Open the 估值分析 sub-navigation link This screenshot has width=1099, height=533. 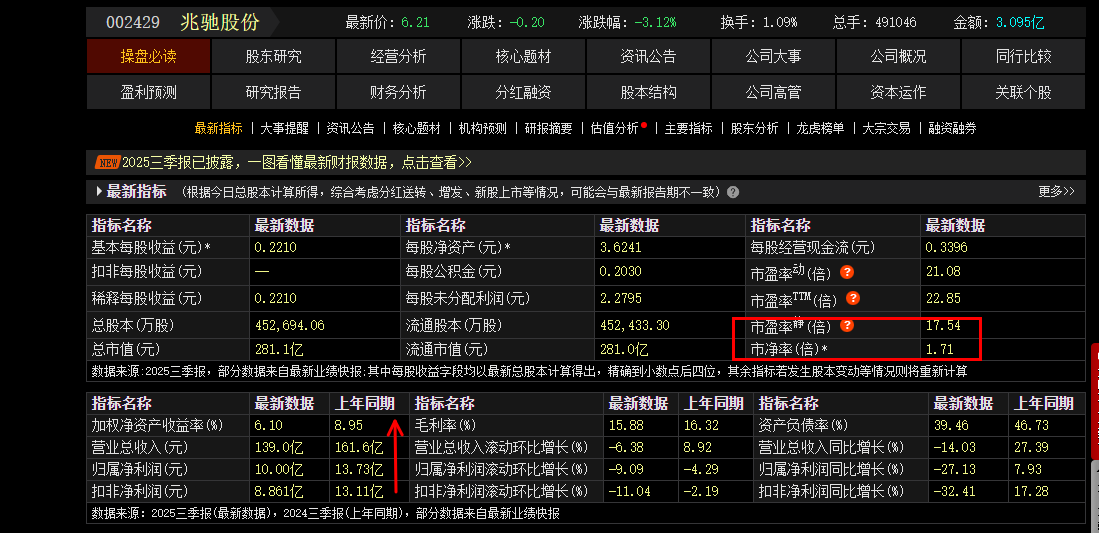click(x=615, y=128)
